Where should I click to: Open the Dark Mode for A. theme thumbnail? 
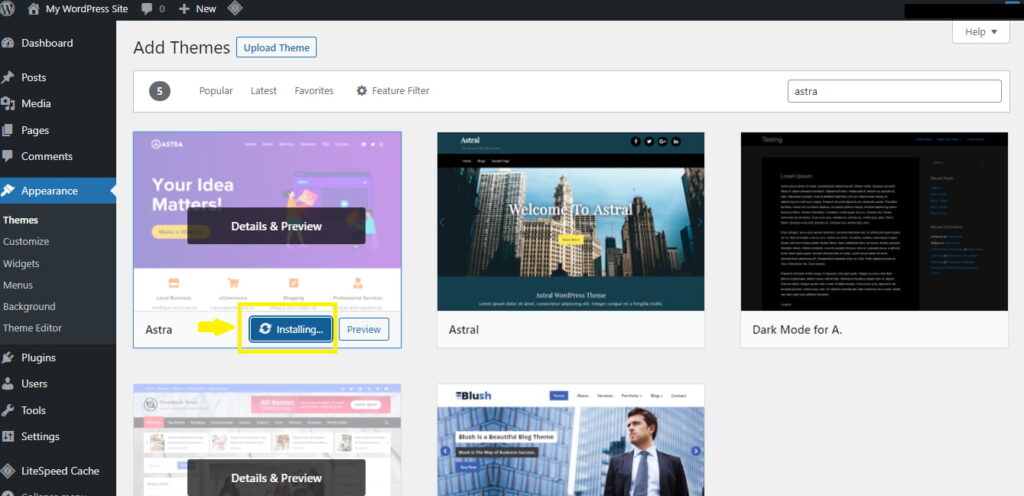point(874,221)
